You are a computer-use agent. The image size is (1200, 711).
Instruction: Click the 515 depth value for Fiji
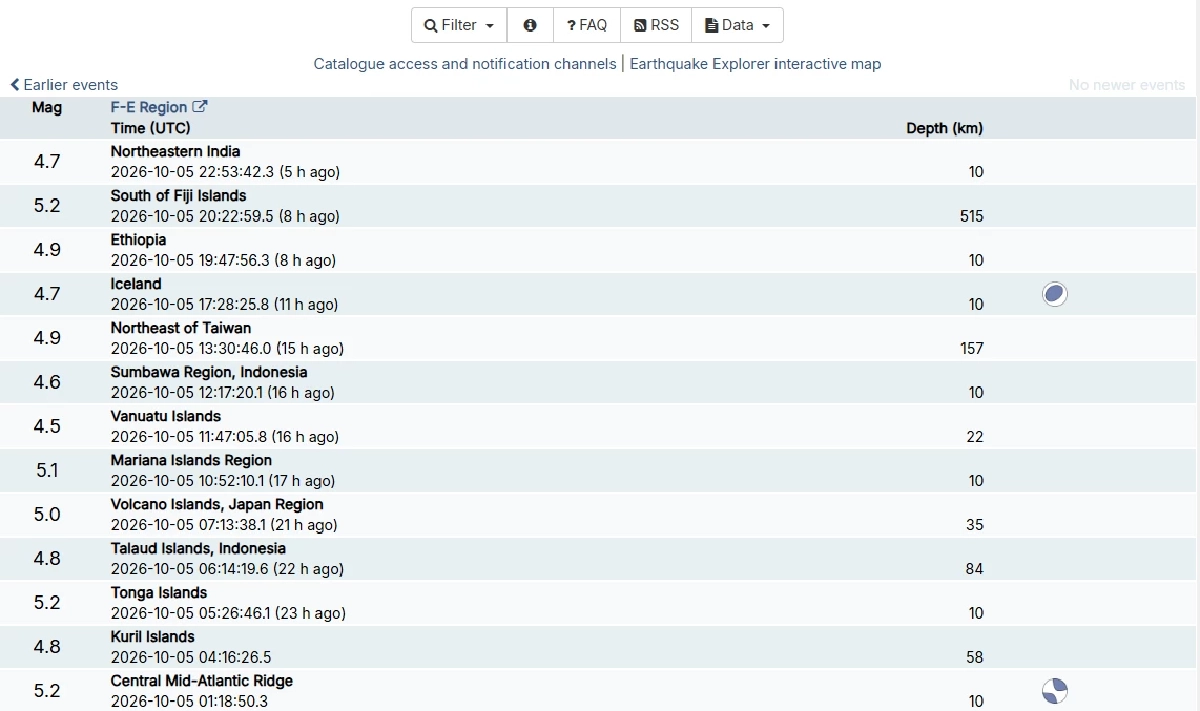(x=971, y=216)
